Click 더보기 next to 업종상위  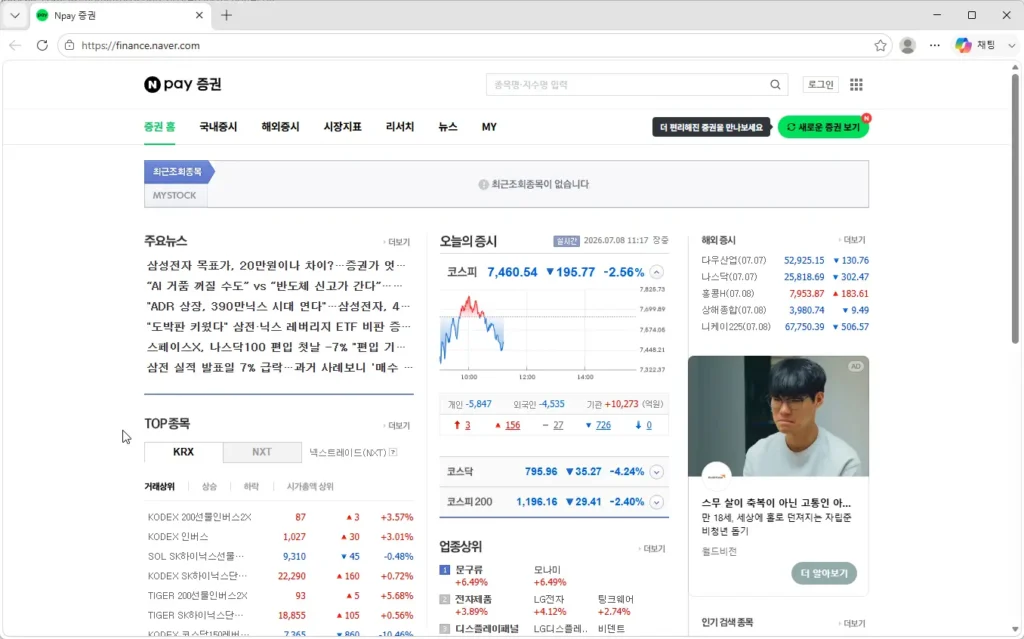(652, 549)
